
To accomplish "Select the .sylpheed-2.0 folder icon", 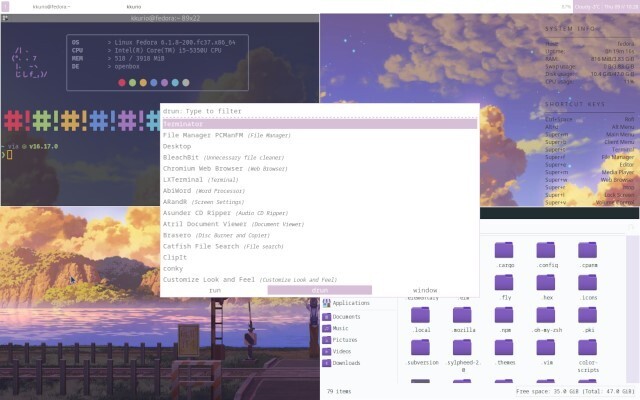I will pyautogui.click(x=462, y=347).
